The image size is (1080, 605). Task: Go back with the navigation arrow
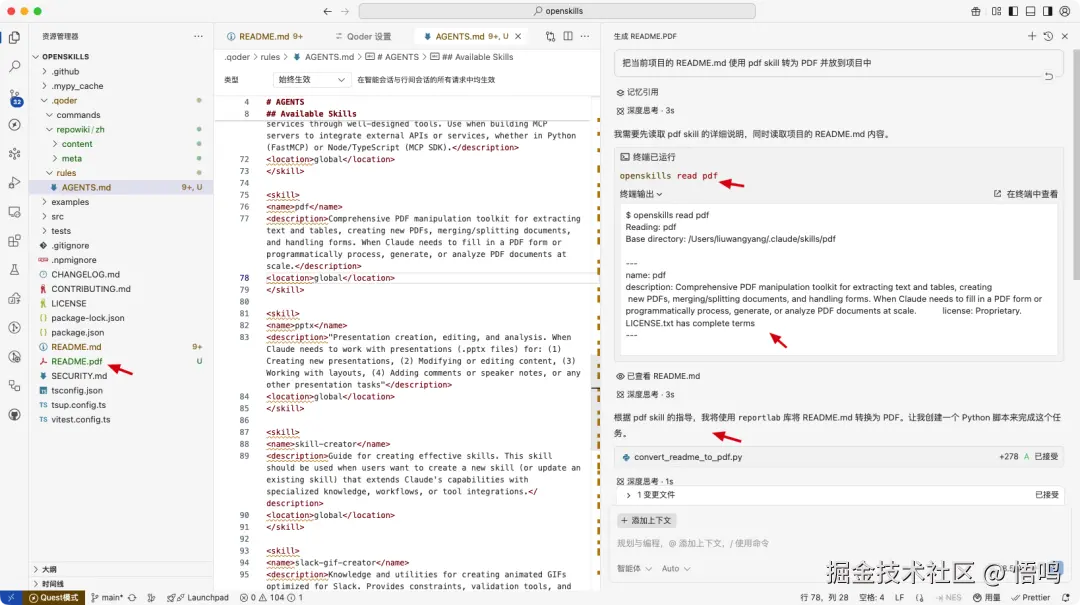pyautogui.click(x=327, y=11)
